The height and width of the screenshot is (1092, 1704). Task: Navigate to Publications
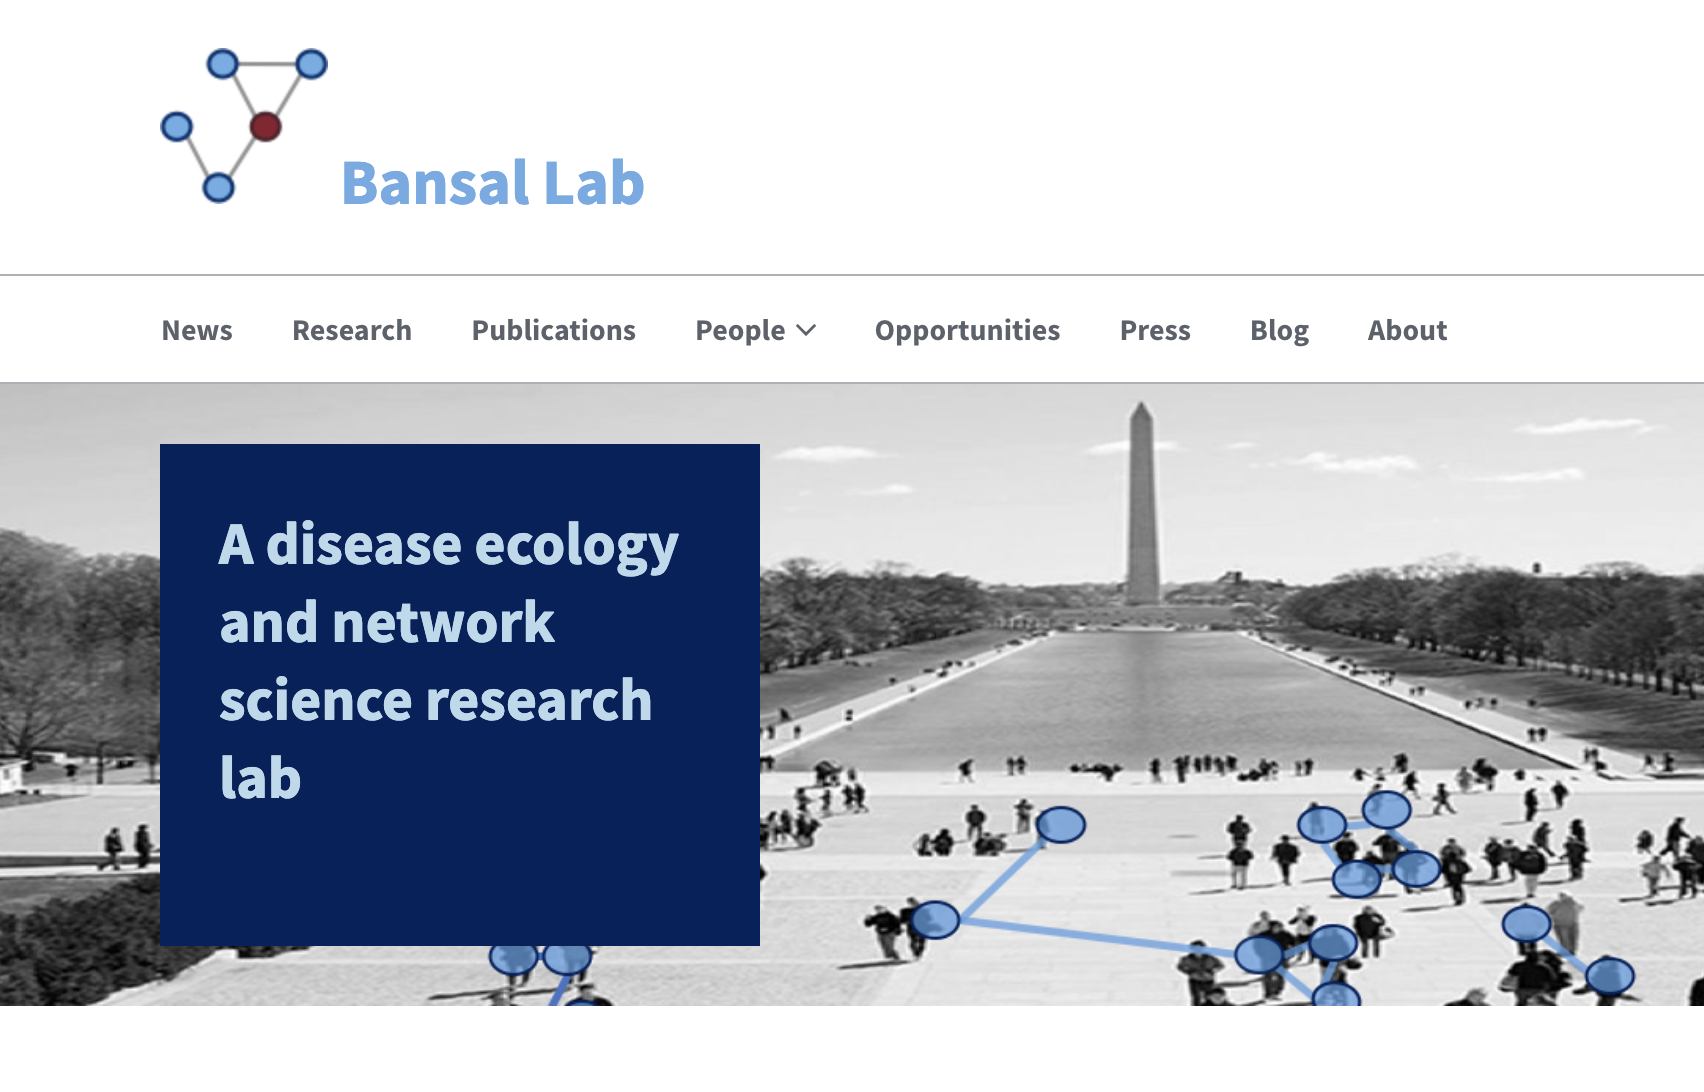[x=553, y=330]
